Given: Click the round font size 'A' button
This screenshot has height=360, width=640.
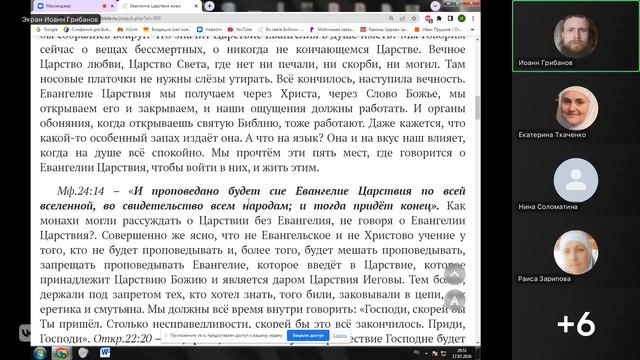Looking at the screenshot, I should 454,300.
